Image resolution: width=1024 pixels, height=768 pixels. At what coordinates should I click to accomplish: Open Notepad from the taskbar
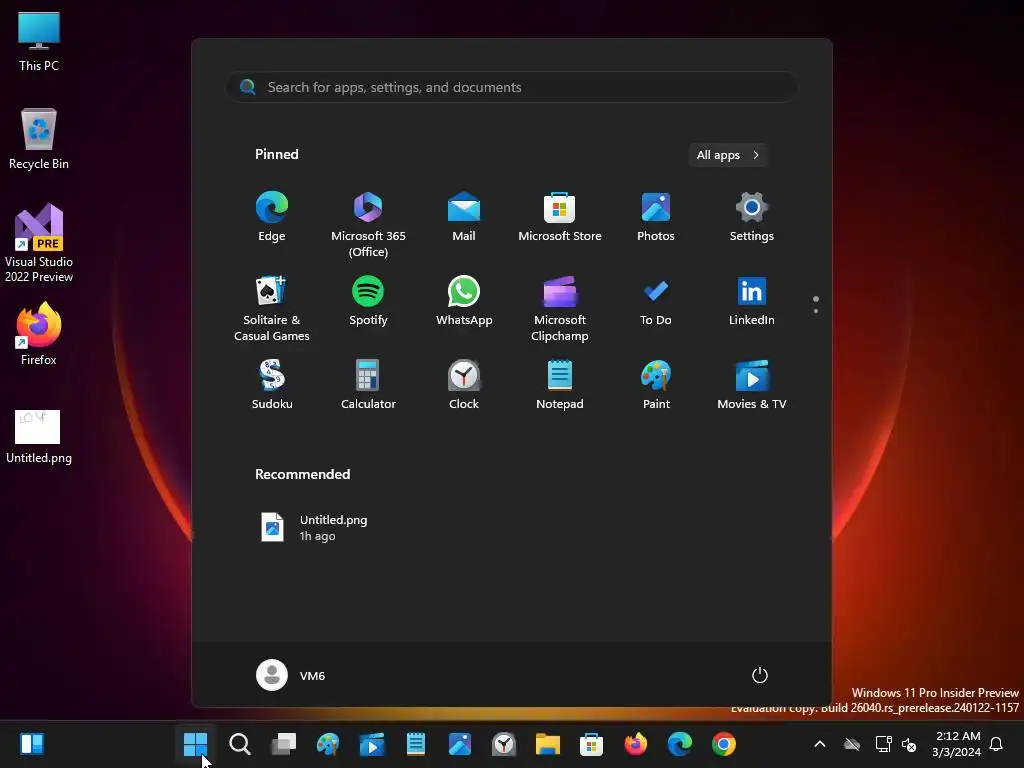pos(415,744)
